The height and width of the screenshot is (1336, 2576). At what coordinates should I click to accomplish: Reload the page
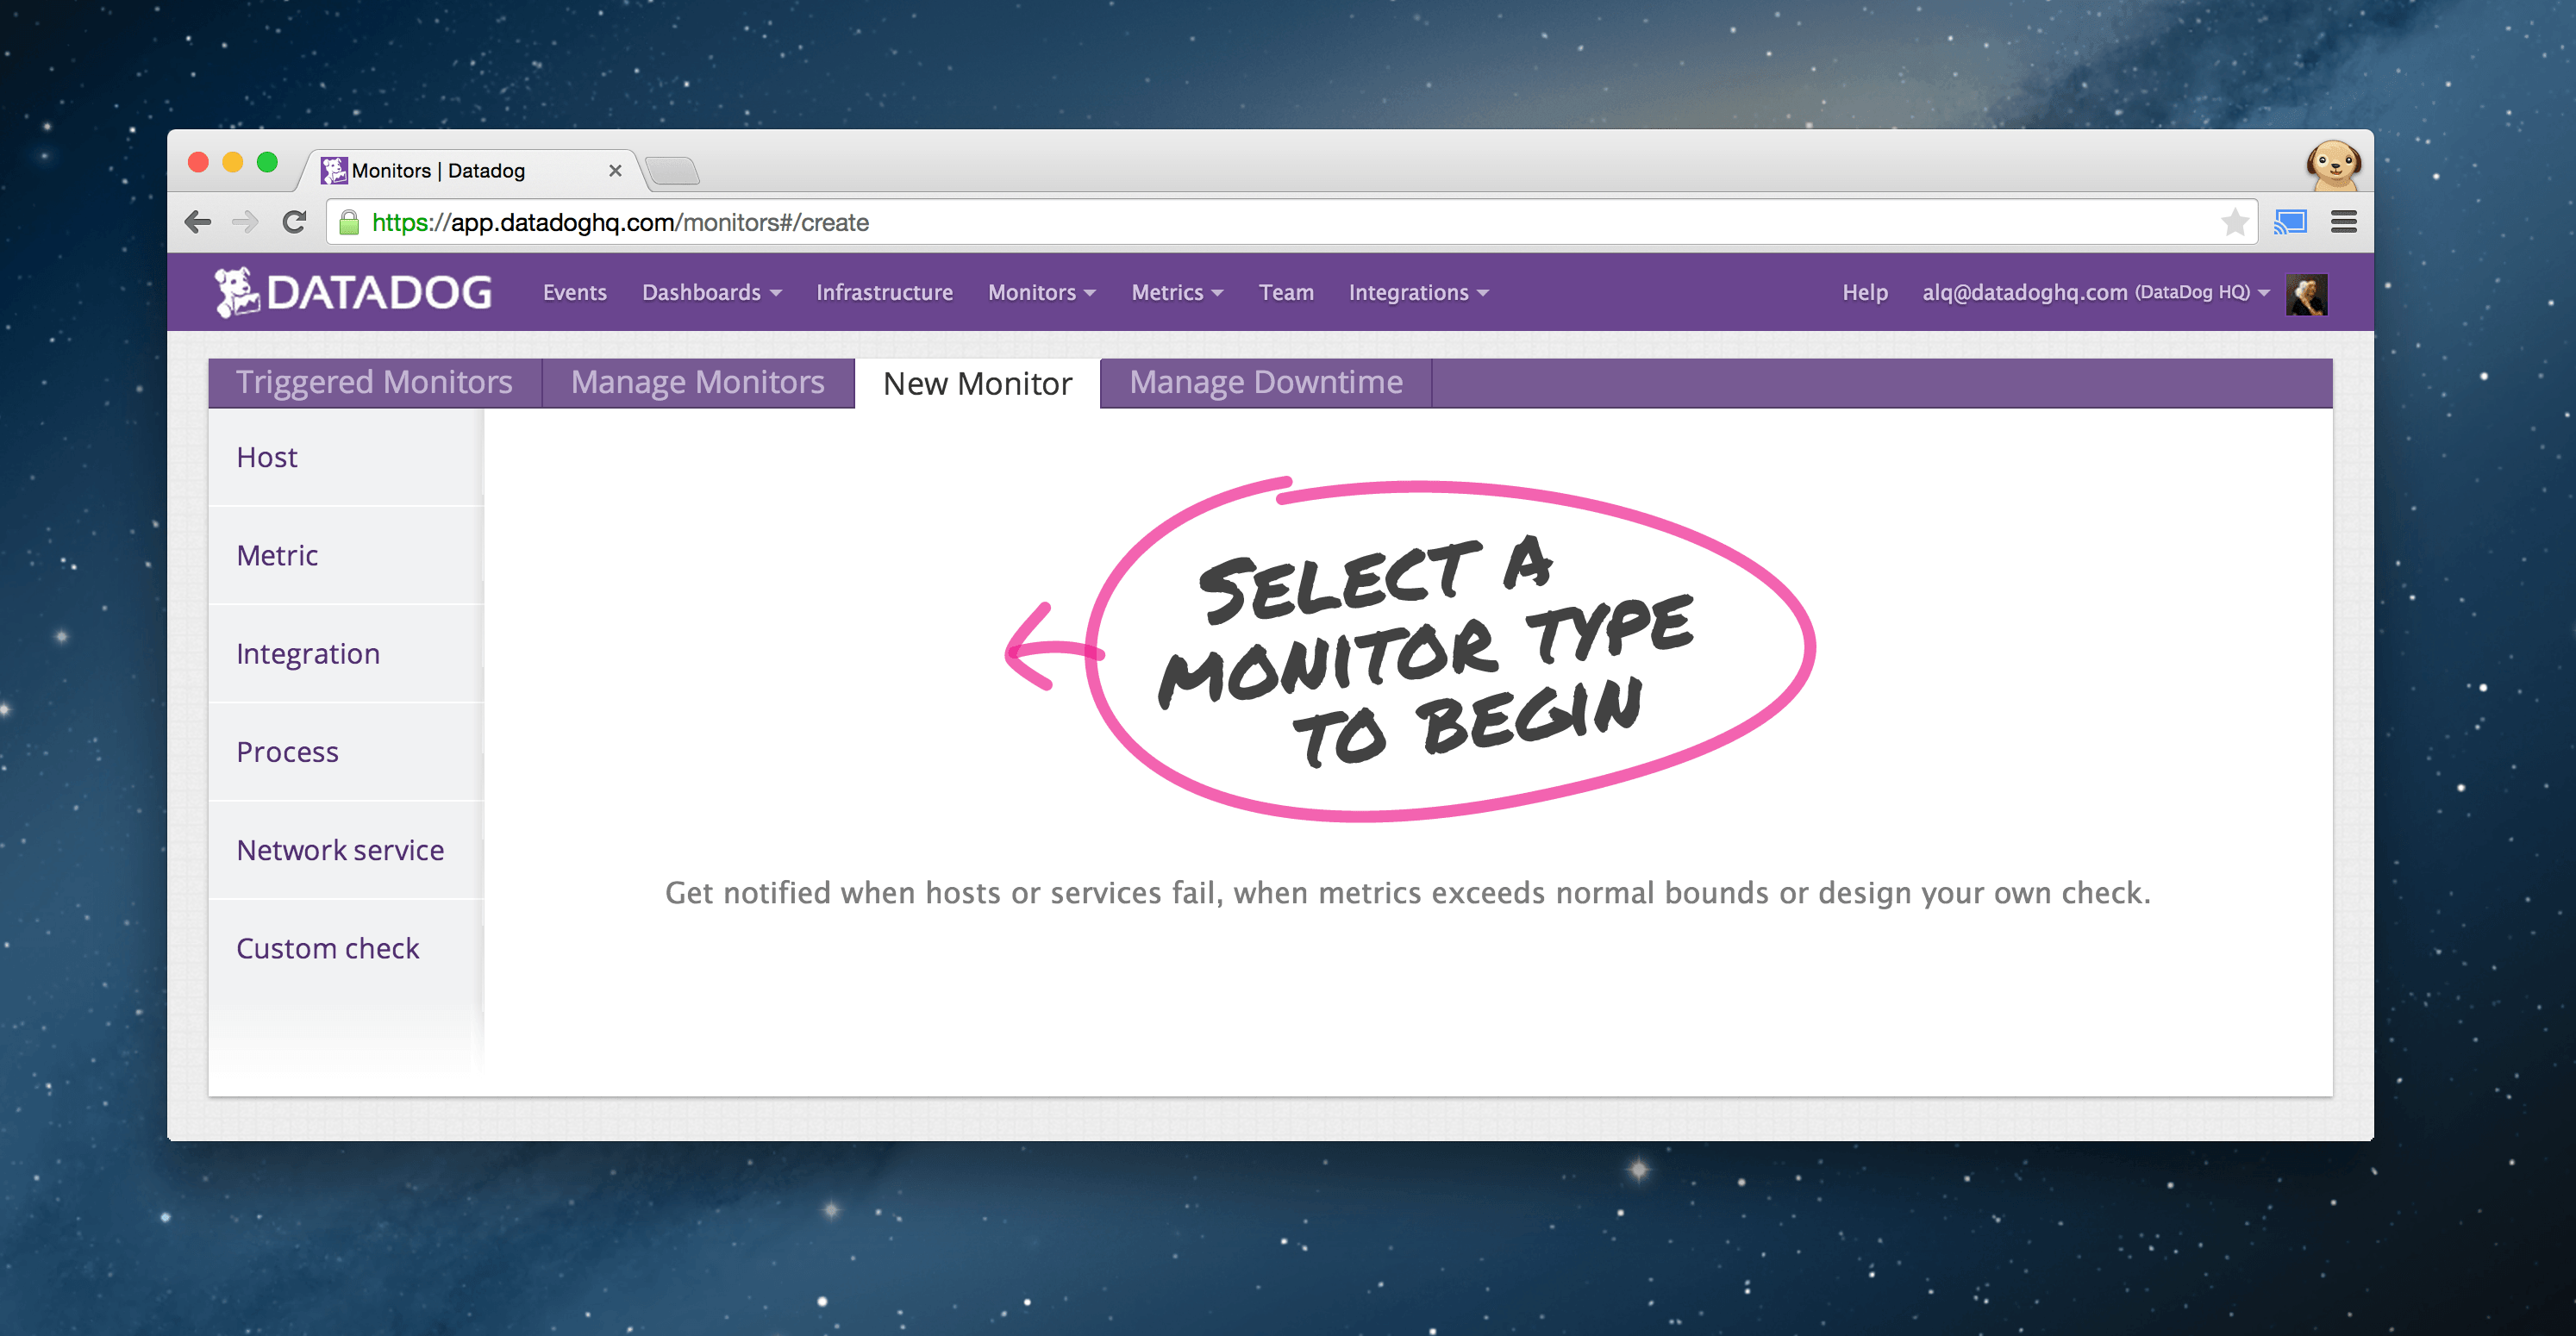[x=293, y=222]
